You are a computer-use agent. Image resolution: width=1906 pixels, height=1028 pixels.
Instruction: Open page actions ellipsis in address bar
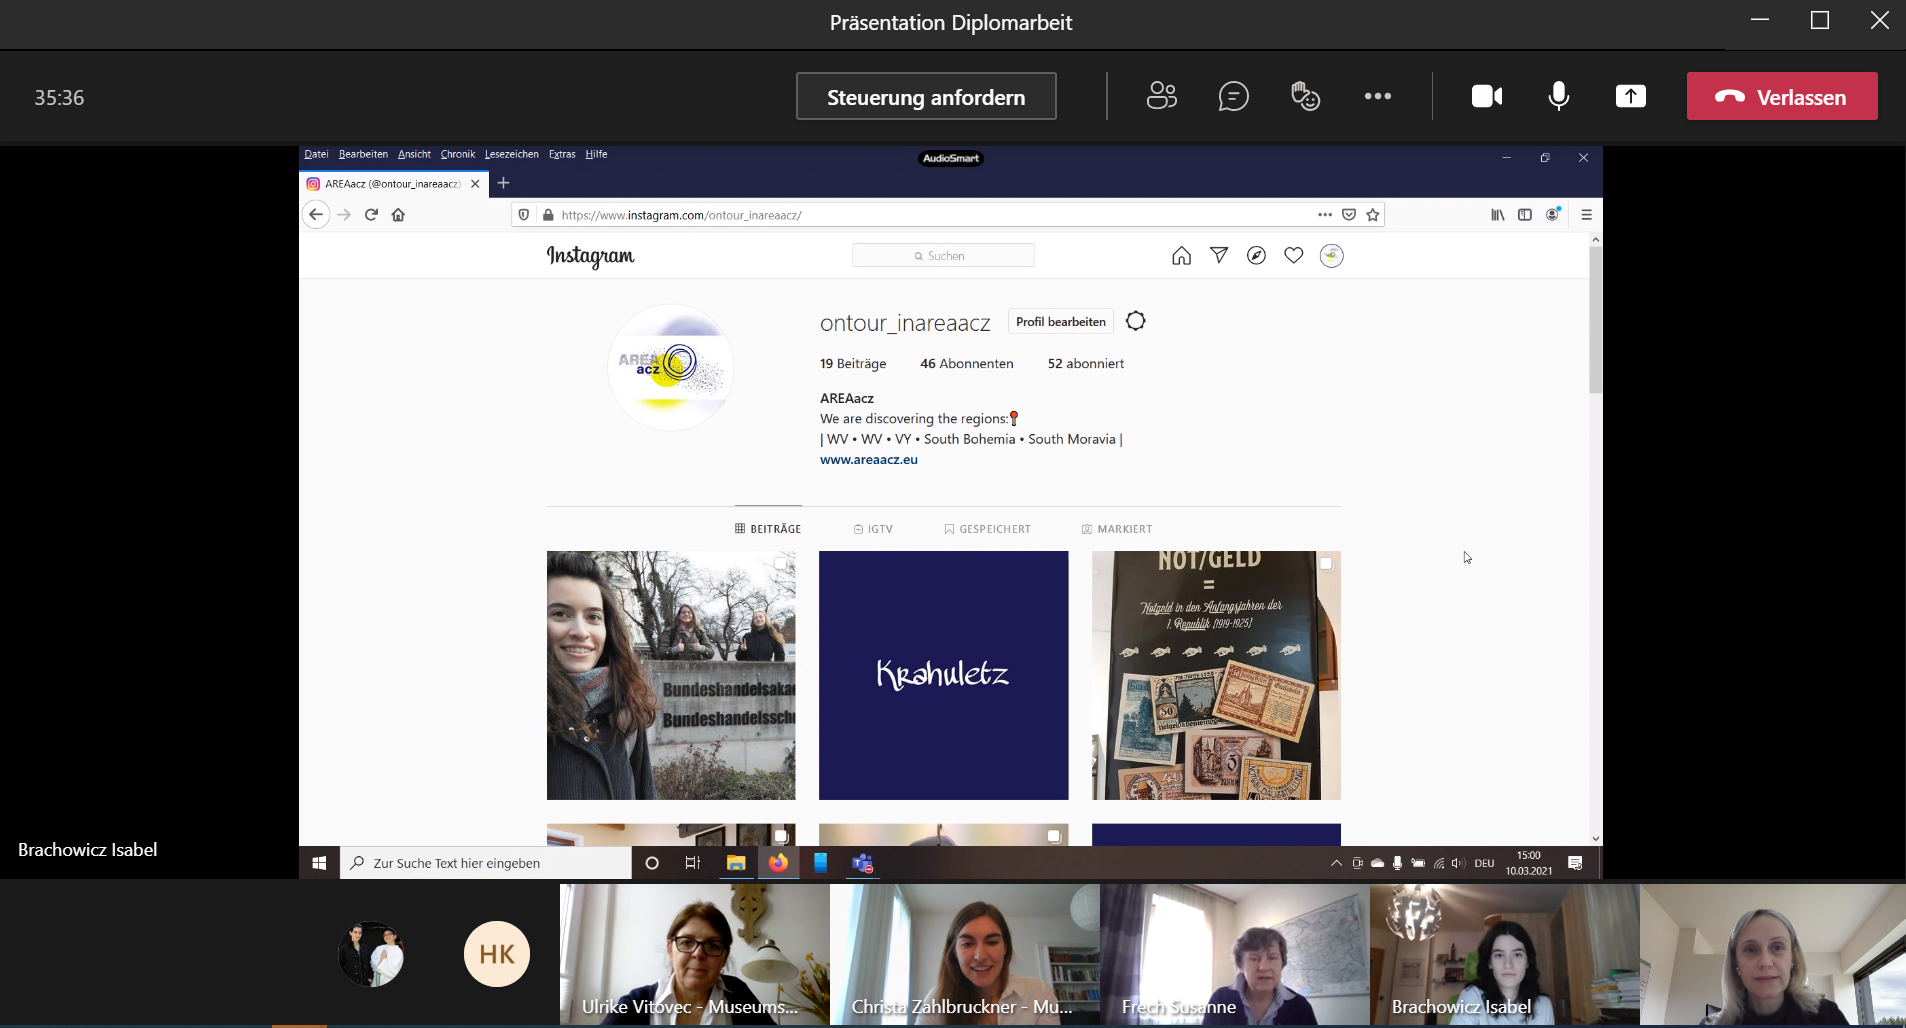(x=1325, y=215)
